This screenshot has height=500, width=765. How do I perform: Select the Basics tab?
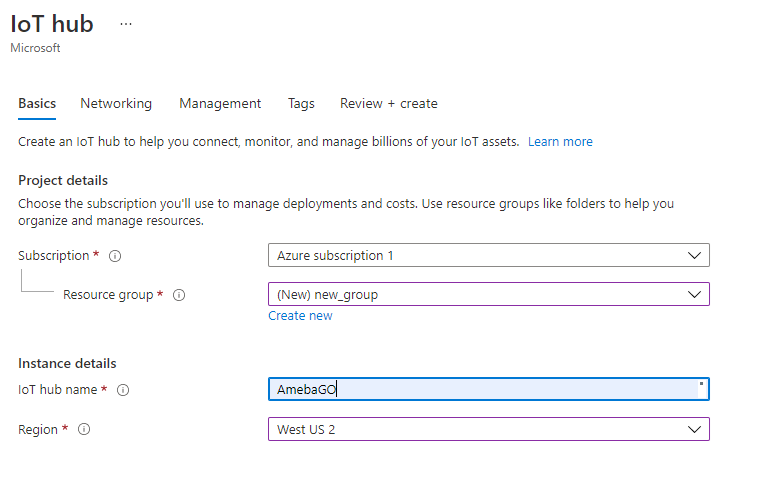pyautogui.click(x=37, y=103)
